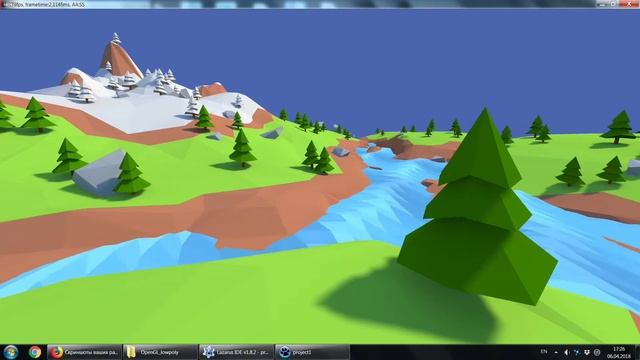Switch to the Lazarus IDE taskbar button

tap(236, 352)
